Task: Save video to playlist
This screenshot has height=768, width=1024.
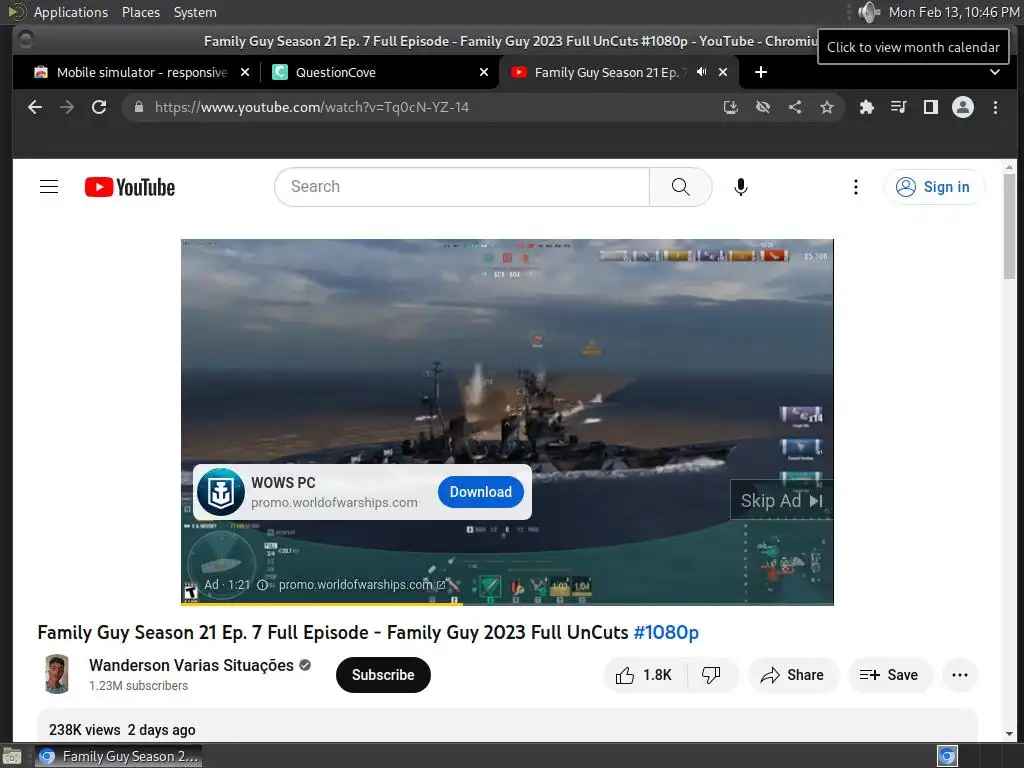Action: point(889,675)
